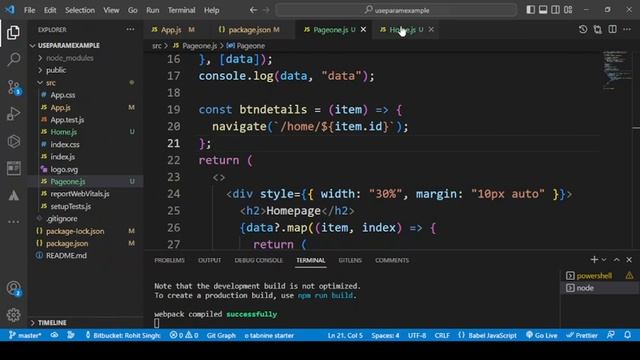Open the Explorer view in activity bar
640x360 pixels.
pos(13,33)
